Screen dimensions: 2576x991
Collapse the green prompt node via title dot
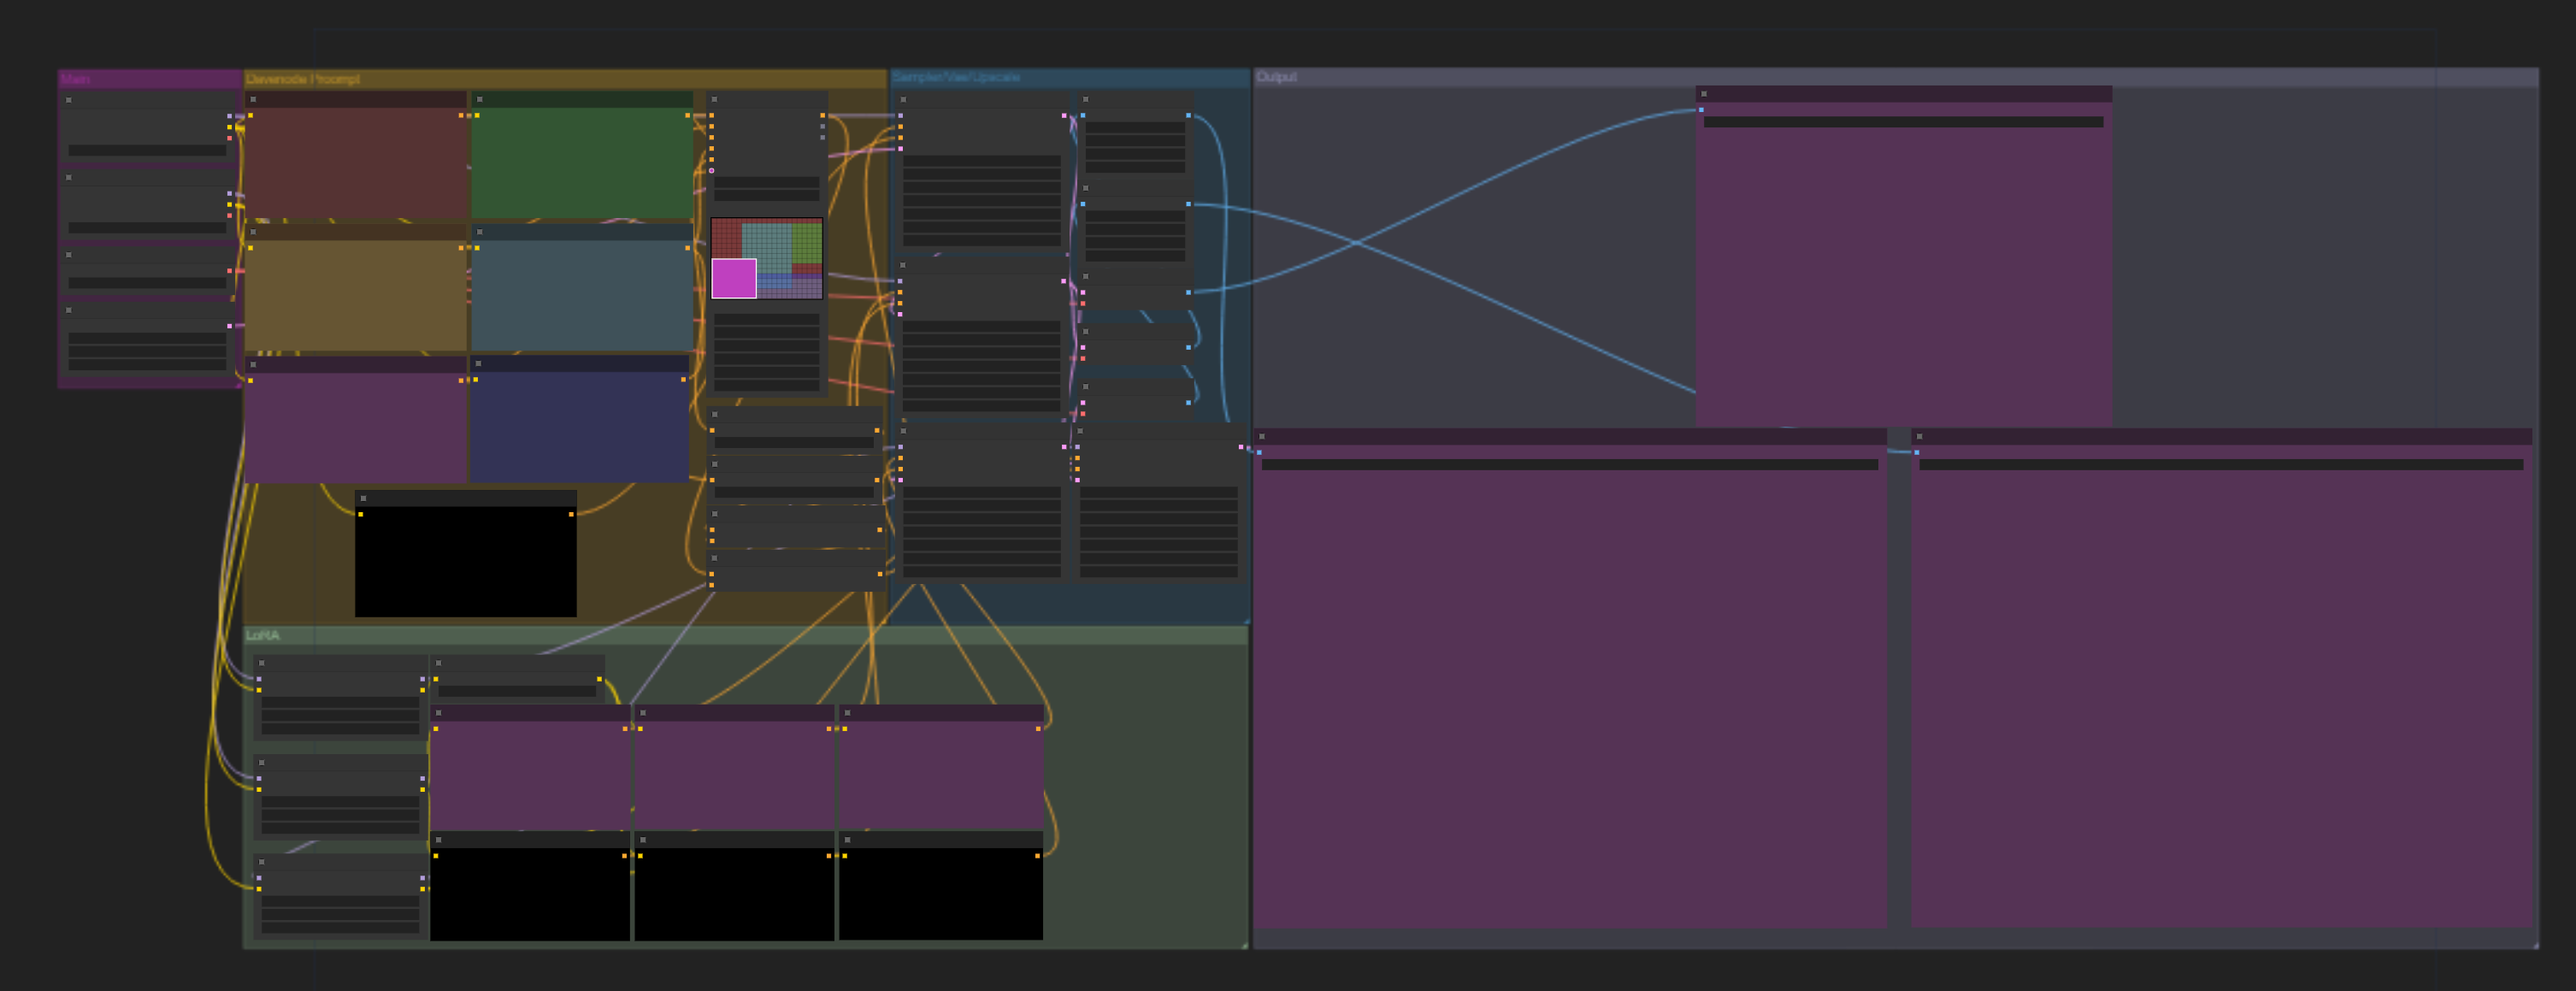[480, 100]
